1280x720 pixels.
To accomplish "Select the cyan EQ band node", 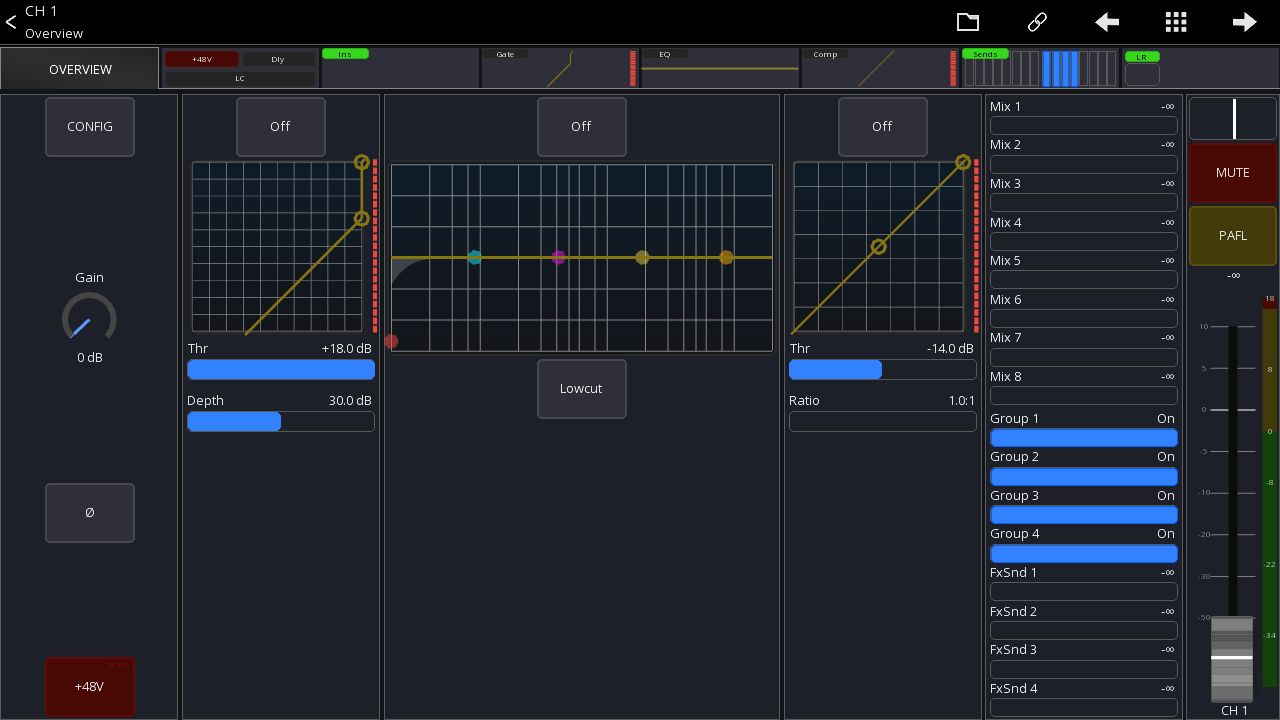I will click(475, 257).
